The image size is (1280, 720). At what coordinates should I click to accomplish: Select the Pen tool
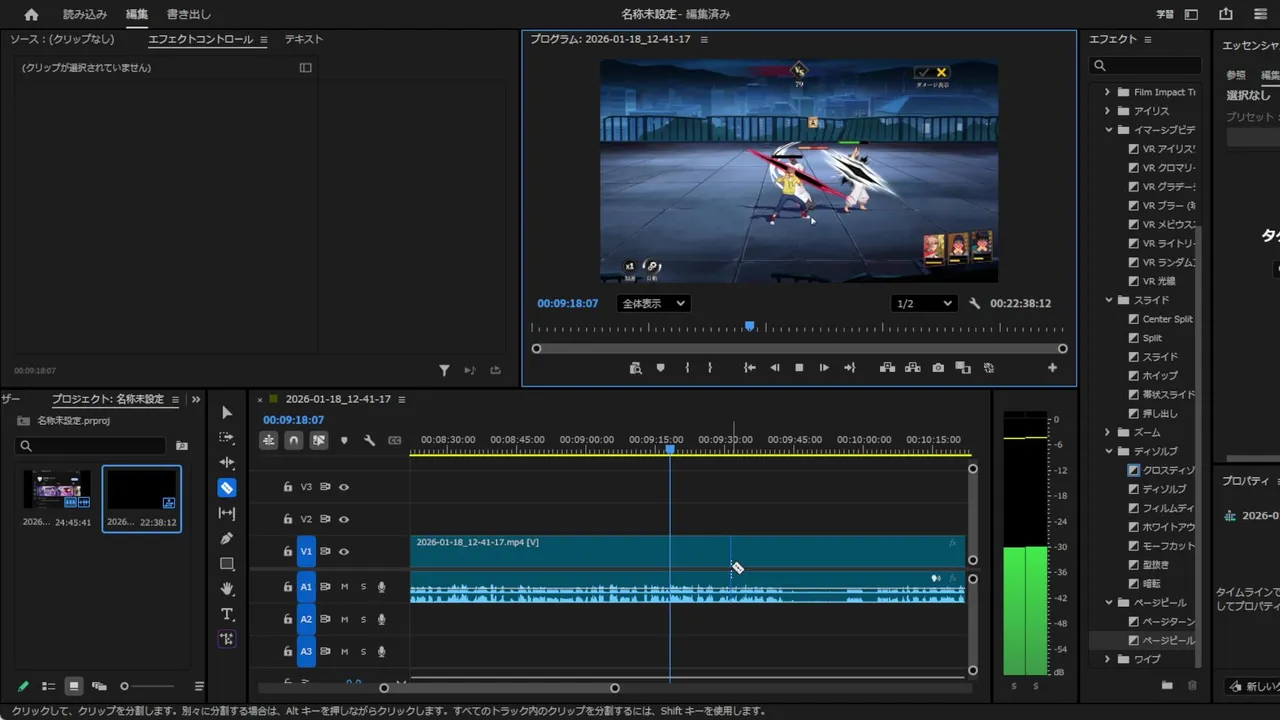(x=227, y=538)
